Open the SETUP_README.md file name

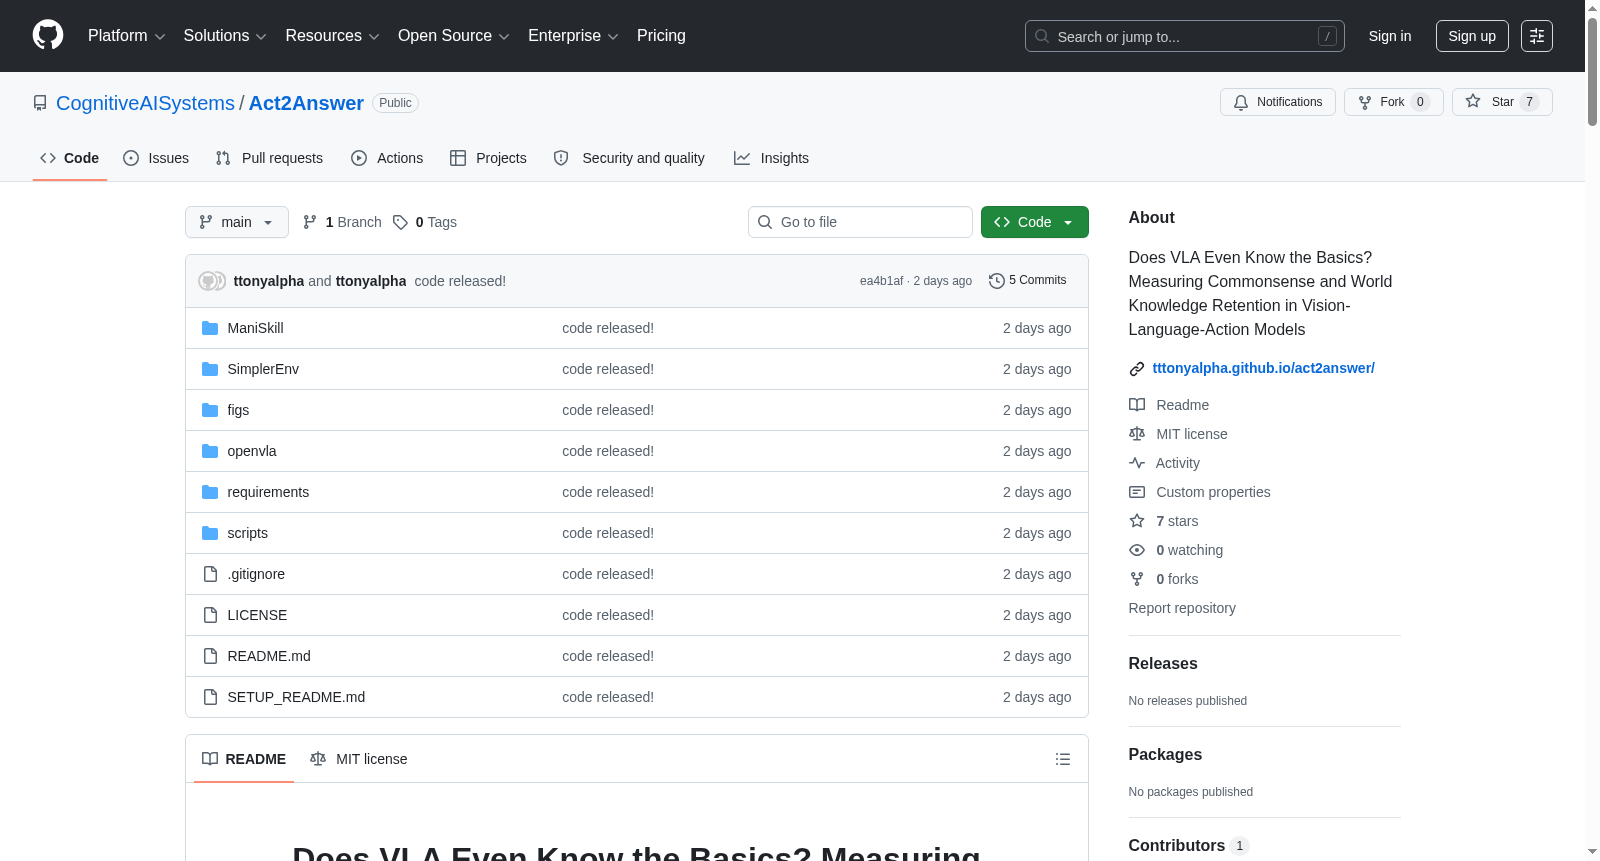coord(296,697)
